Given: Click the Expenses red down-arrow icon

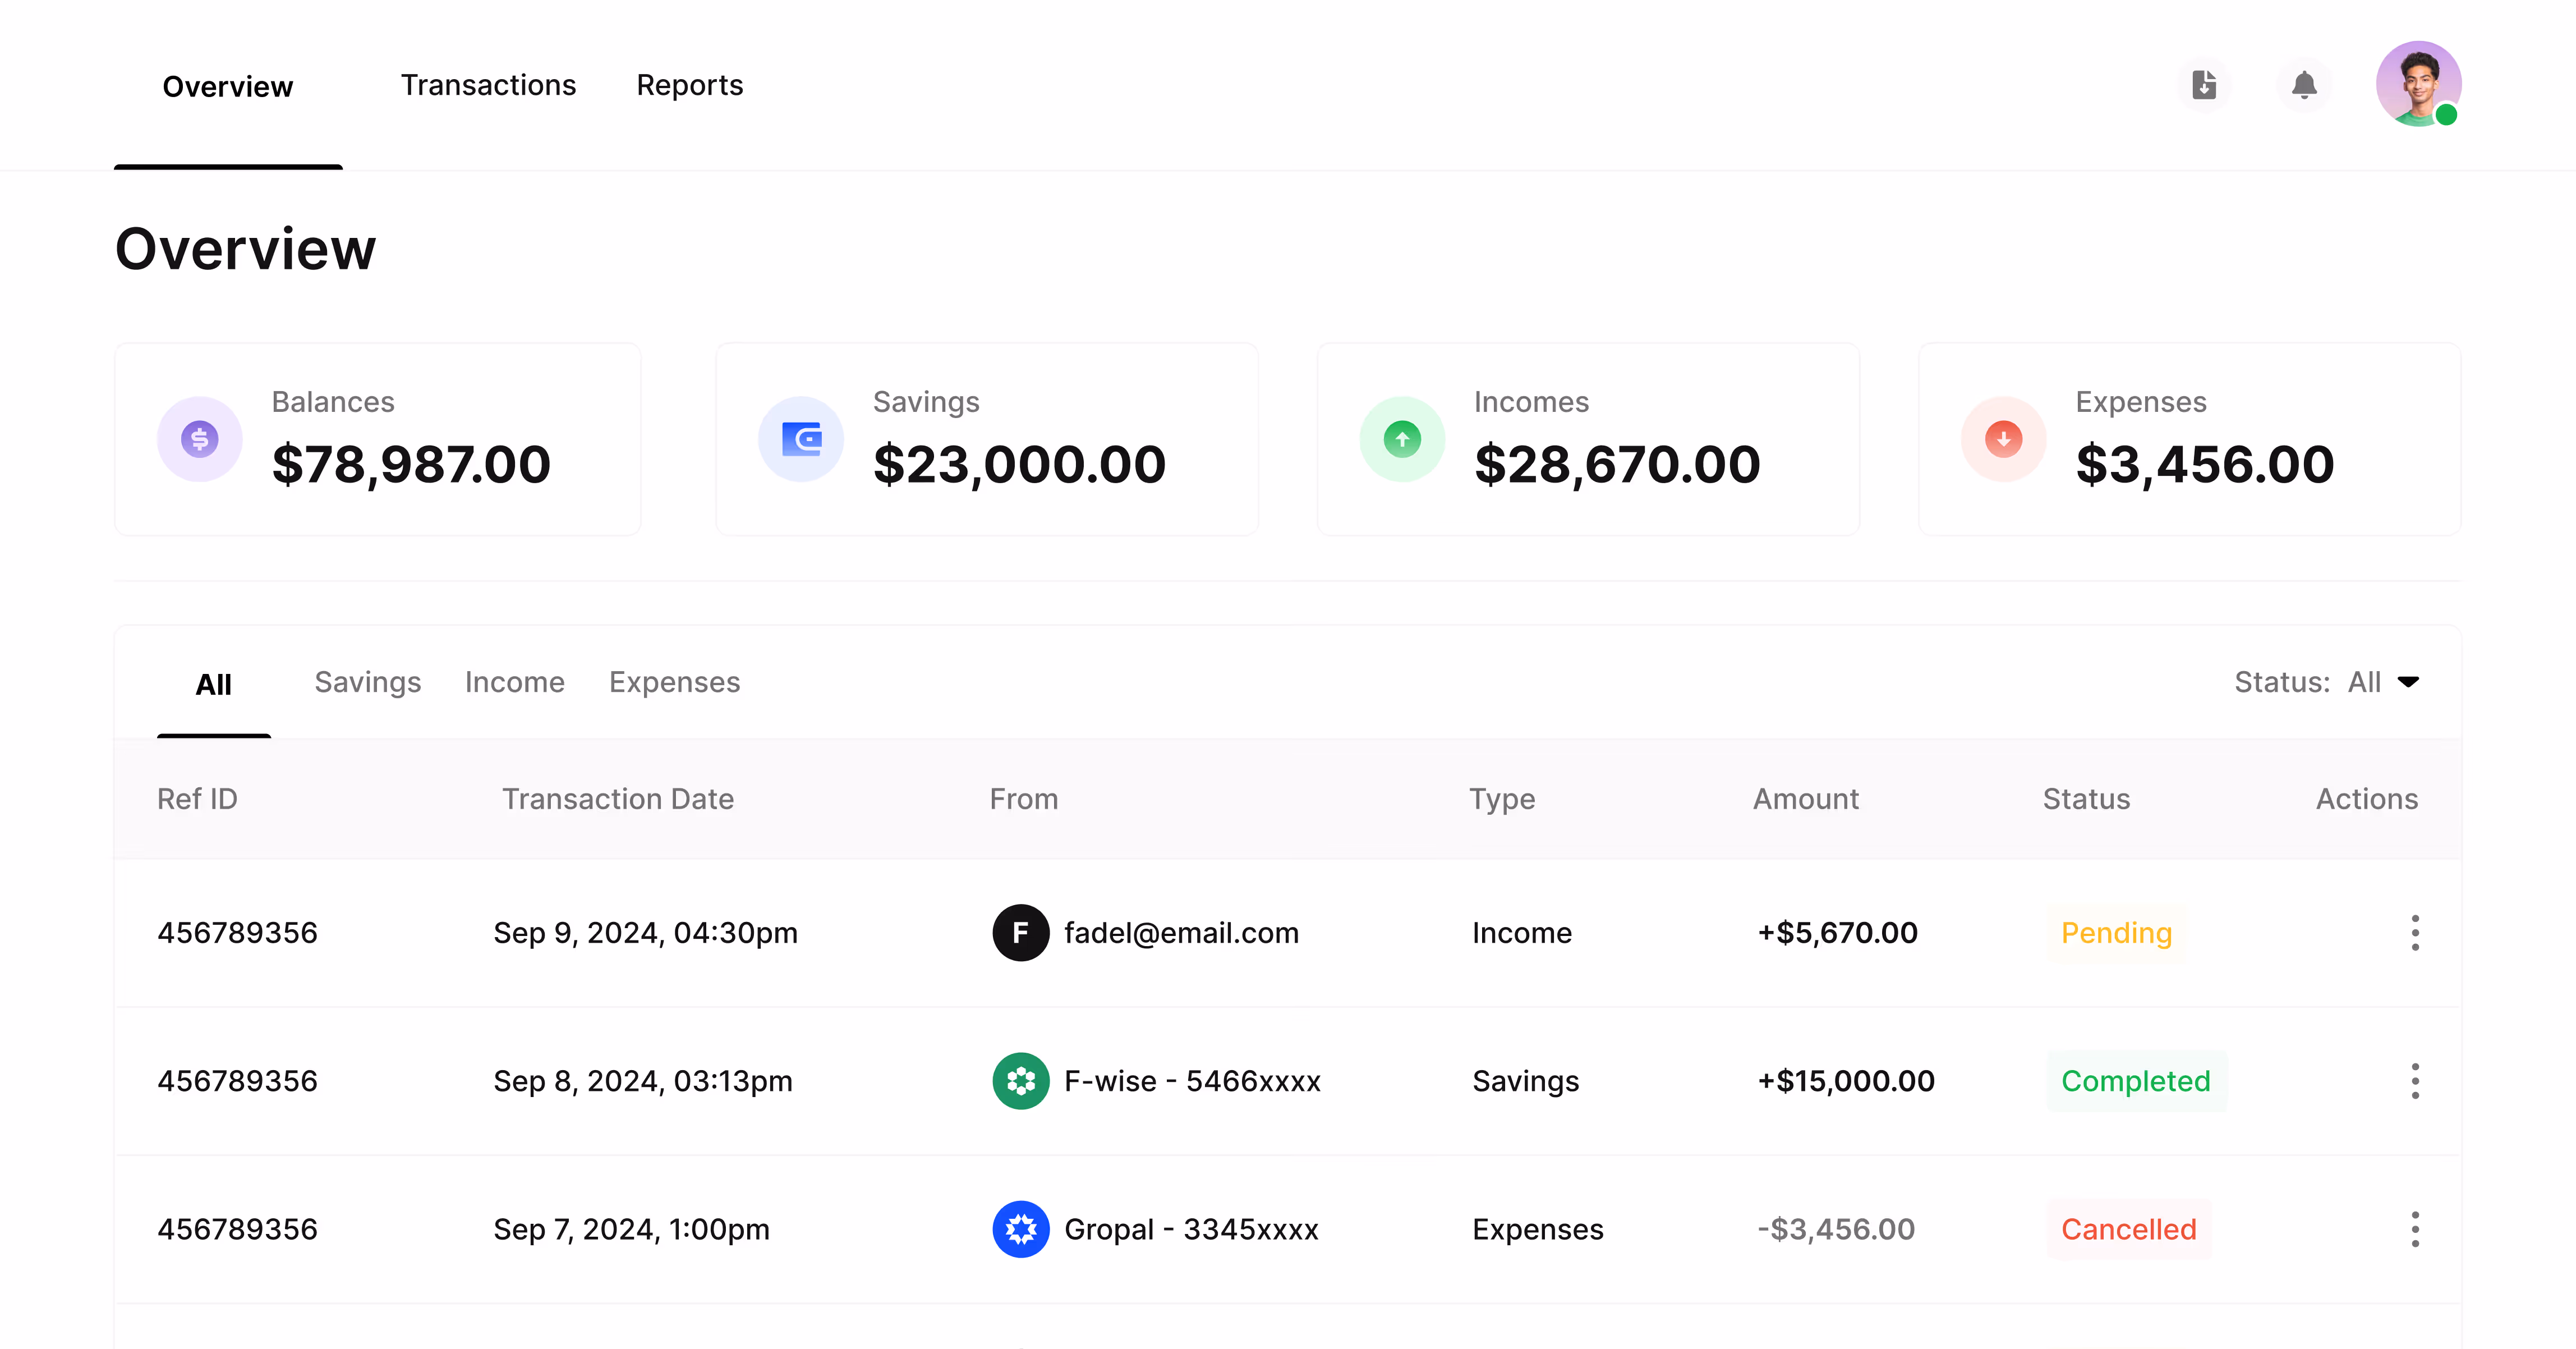Looking at the screenshot, I should point(2003,439).
